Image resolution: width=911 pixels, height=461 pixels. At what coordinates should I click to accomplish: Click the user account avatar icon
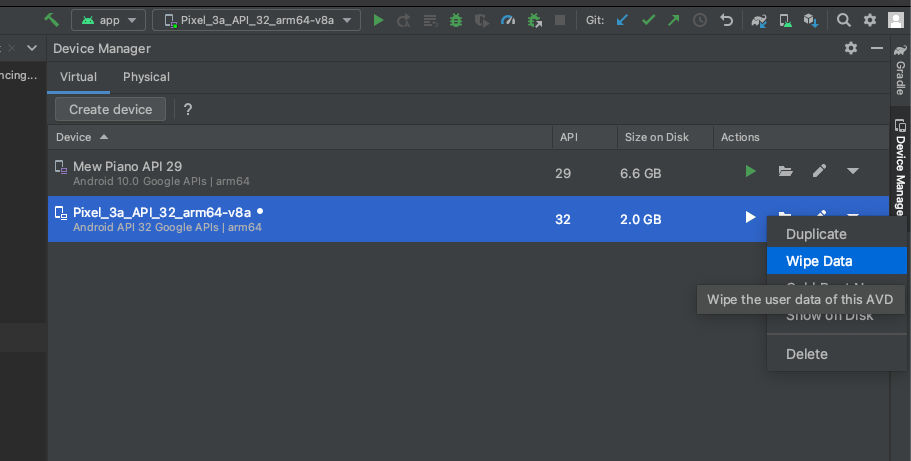pos(896,20)
